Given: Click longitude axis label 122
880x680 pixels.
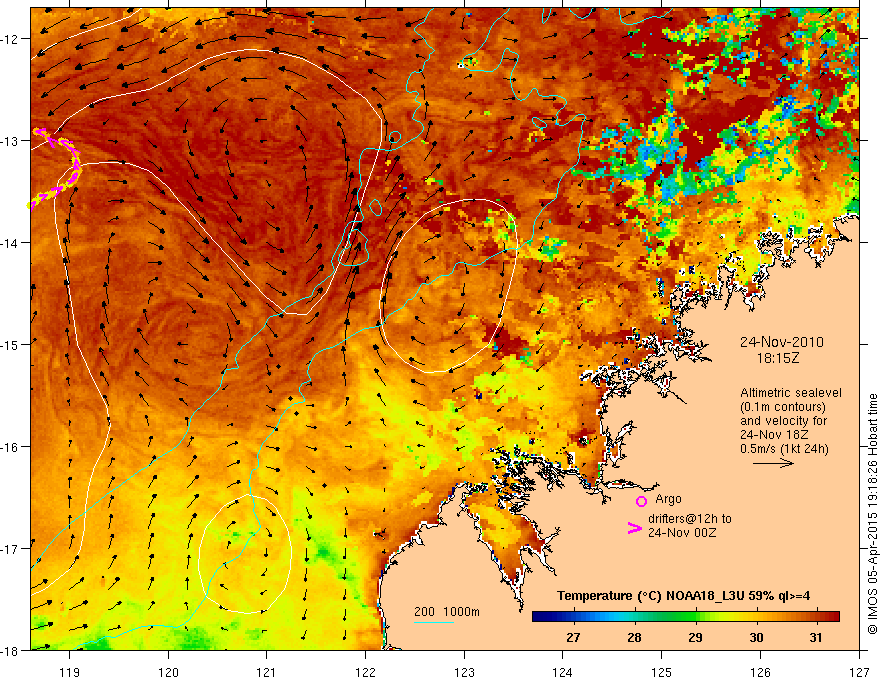Looking at the screenshot, I should [365, 672].
